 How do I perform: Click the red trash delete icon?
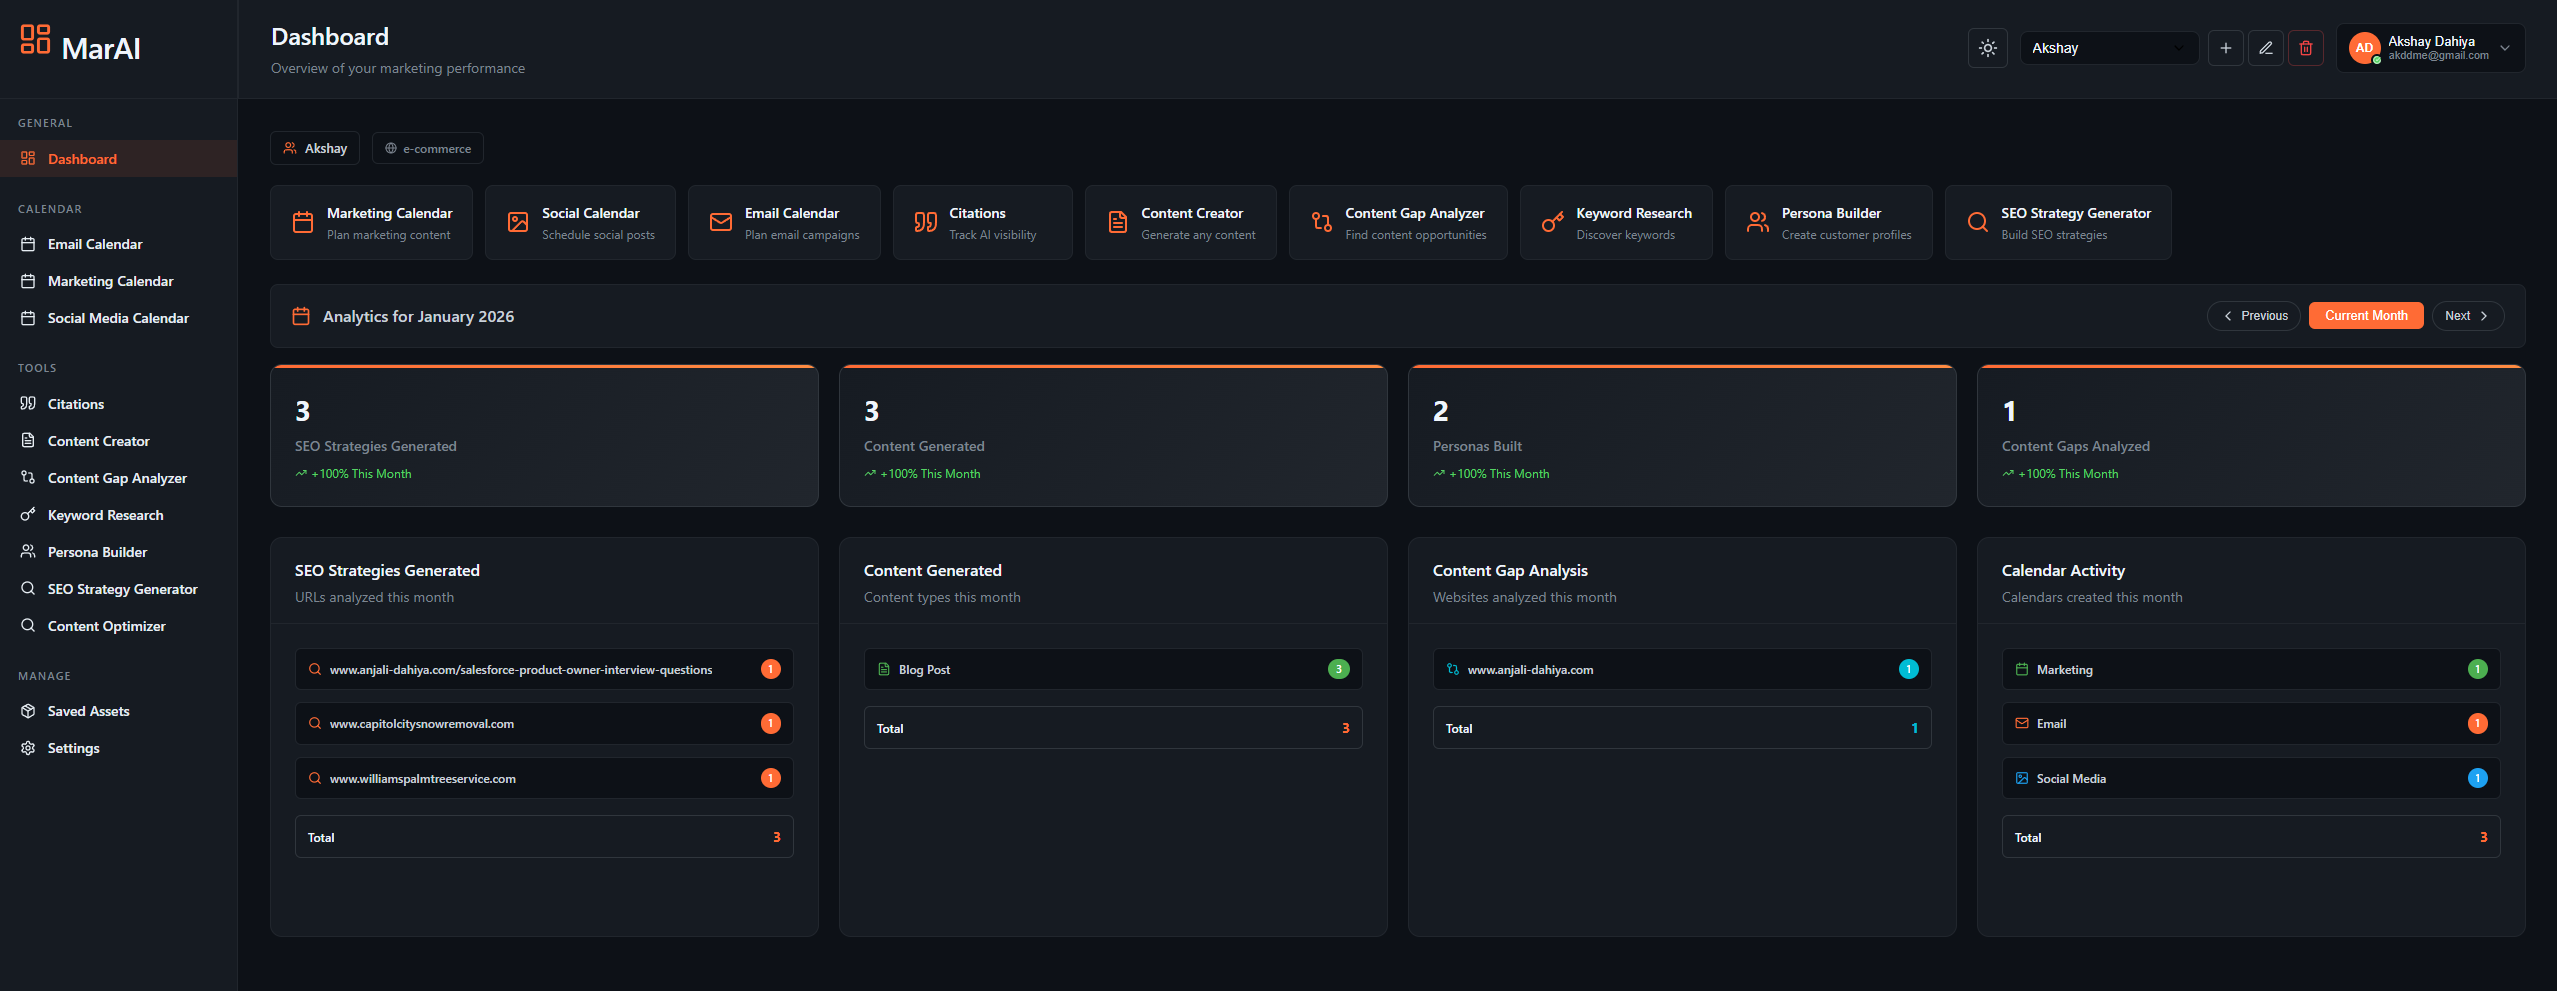pos(2305,48)
